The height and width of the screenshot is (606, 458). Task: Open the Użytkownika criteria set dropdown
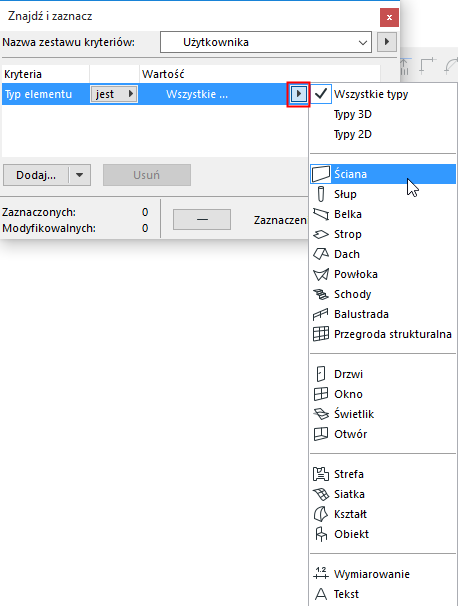coord(266,42)
